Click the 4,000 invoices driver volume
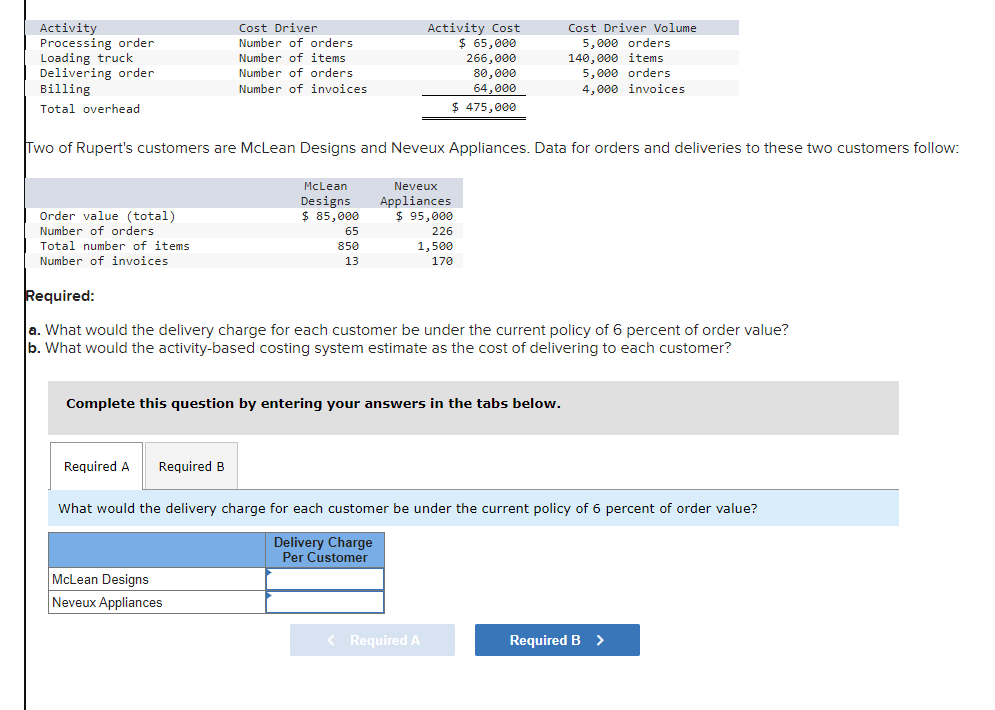Image resolution: width=995 pixels, height=710 pixels. (x=633, y=89)
